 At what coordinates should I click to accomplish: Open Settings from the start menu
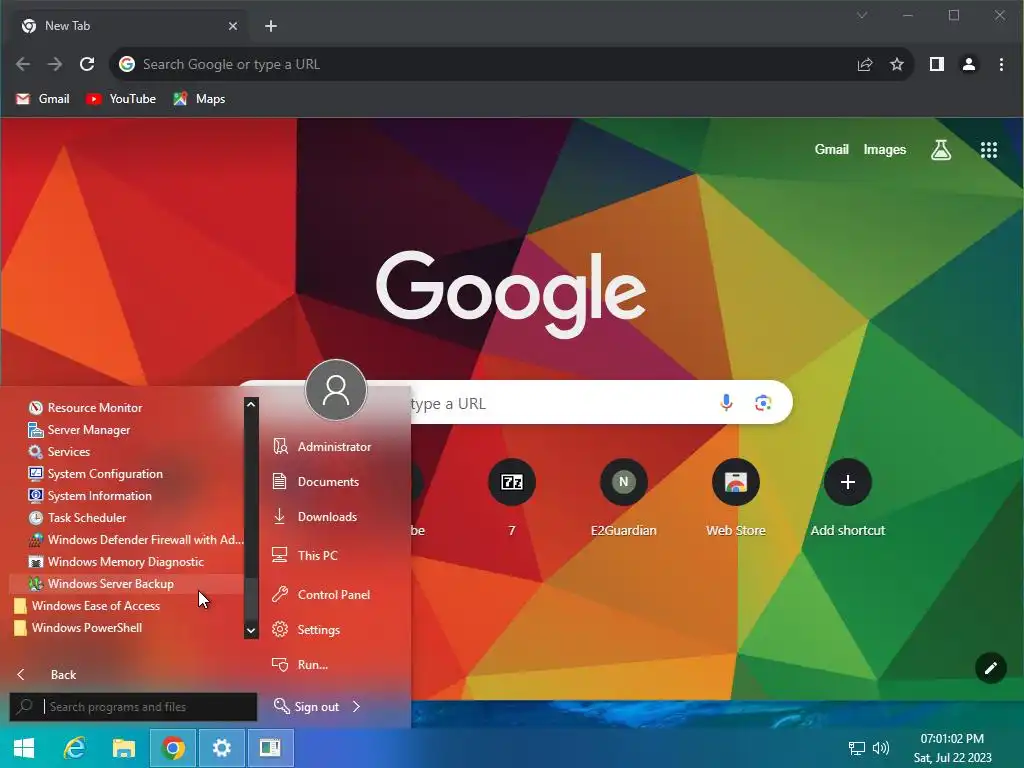pyautogui.click(x=307, y=630)
